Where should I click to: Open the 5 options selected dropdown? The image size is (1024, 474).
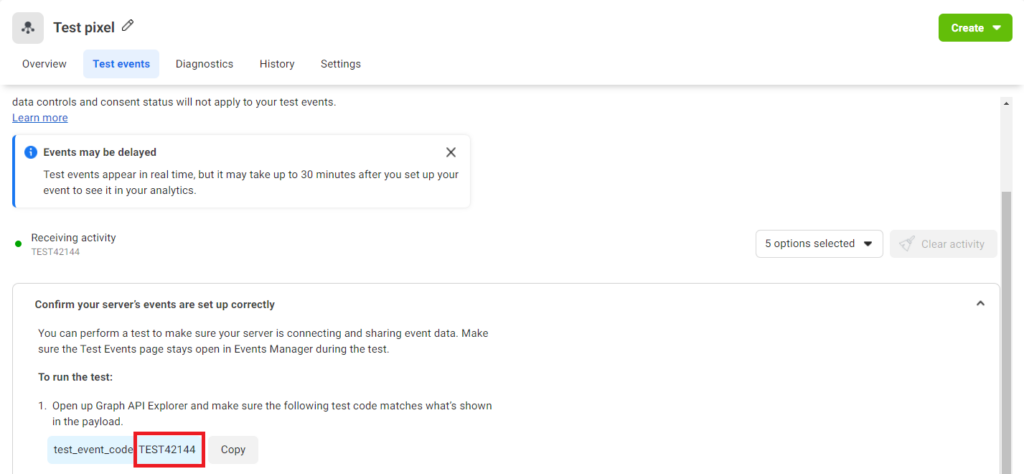tap(818, 244)
